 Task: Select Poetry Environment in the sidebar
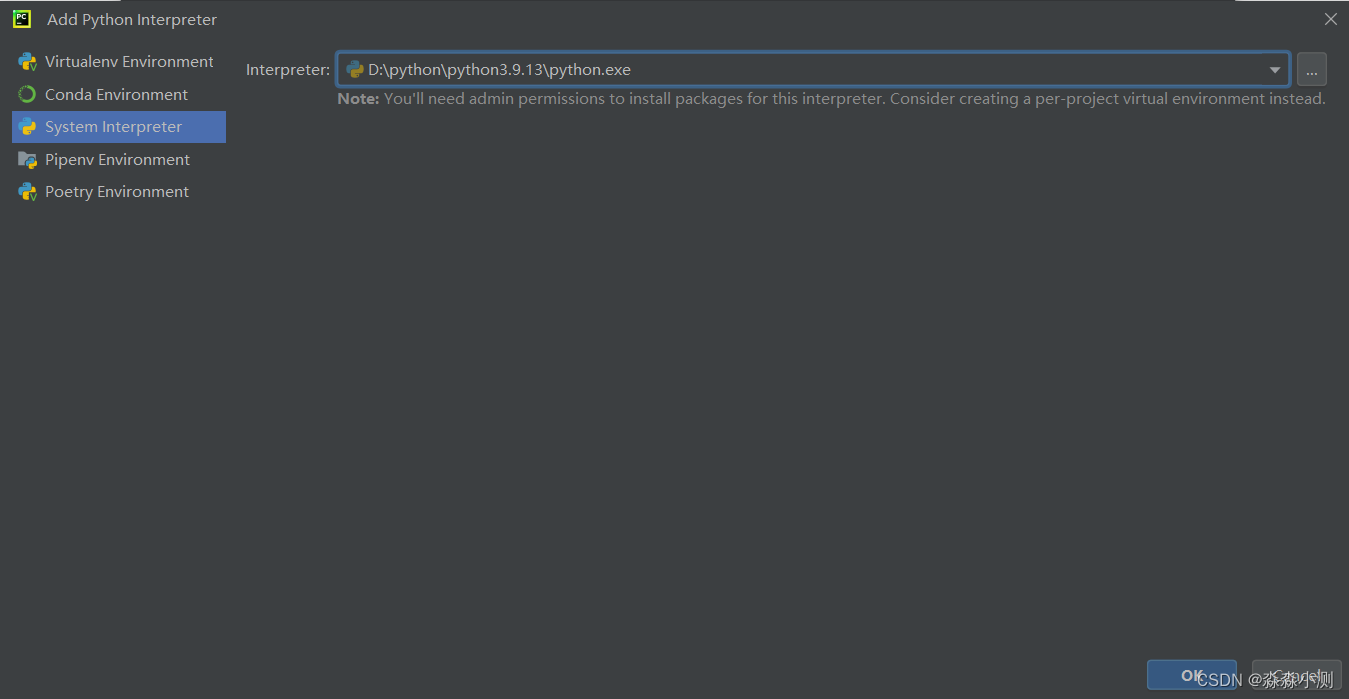point(118,192)
